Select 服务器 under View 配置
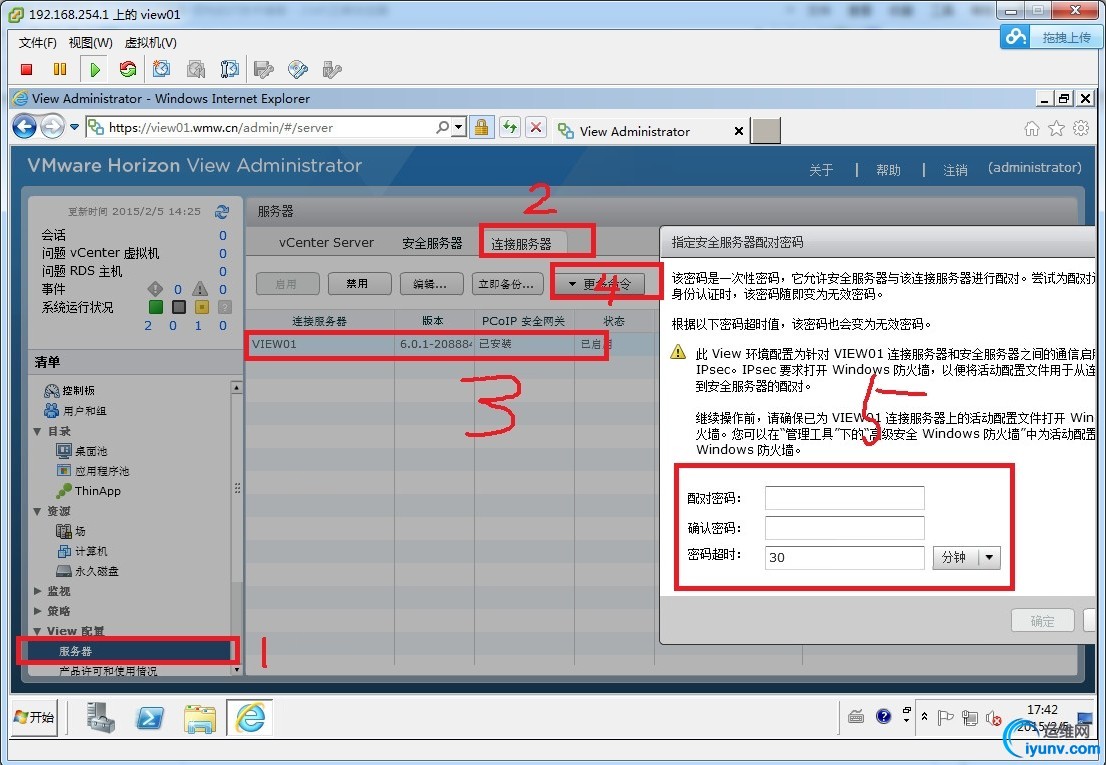Screen dimensions: 1106x765 tap(75, 651)
